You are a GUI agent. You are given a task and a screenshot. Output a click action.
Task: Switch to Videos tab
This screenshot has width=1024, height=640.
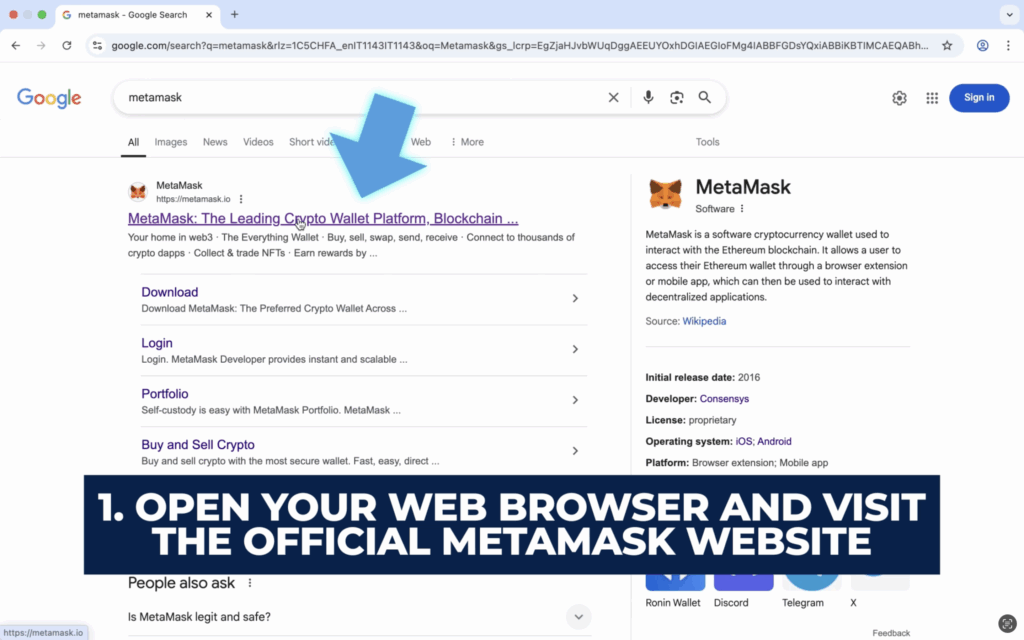pos(258,142)
